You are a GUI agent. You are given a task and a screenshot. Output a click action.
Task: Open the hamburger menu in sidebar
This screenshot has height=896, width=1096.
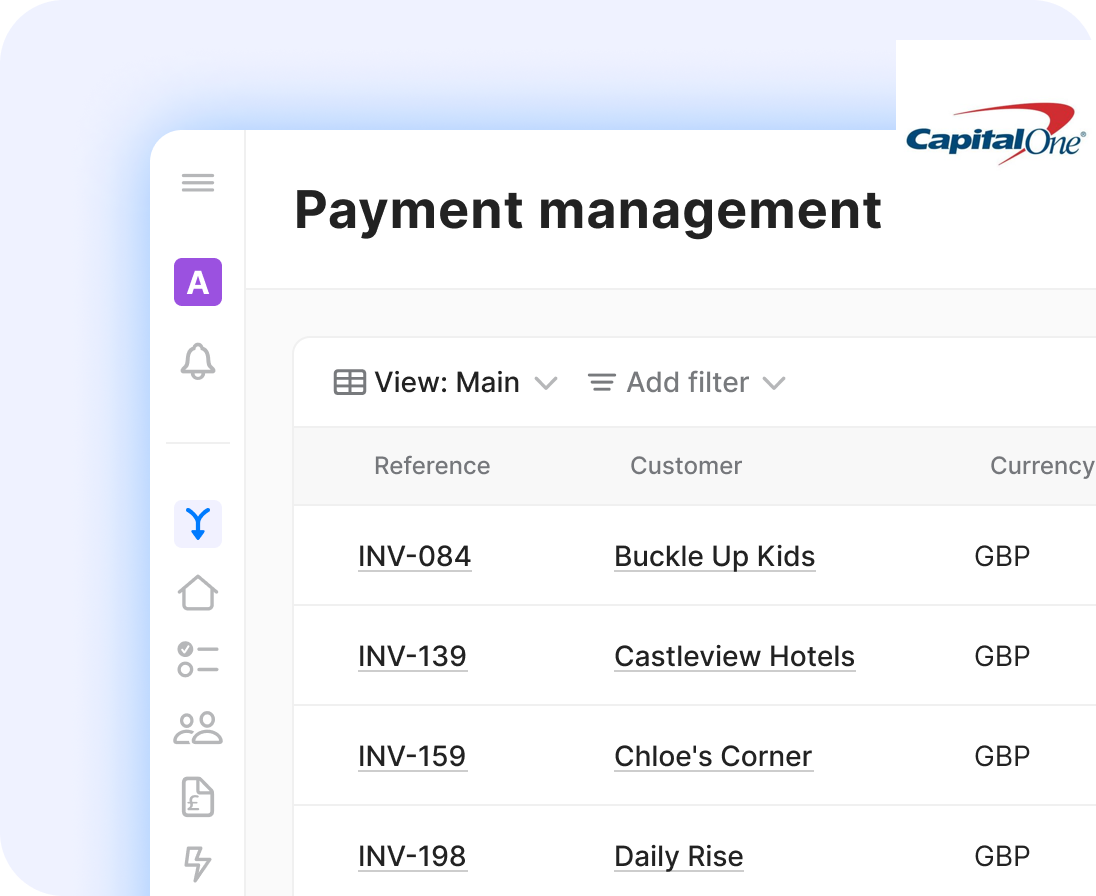pyautogui.click(x=198, y=183)
